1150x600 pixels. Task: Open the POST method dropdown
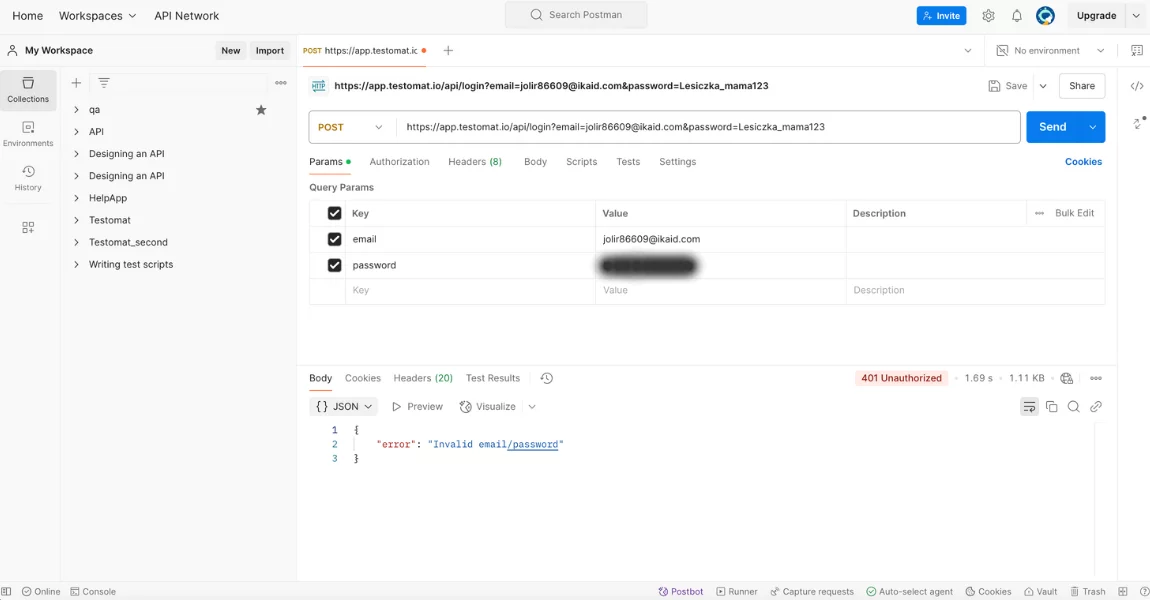click(351, 127)
